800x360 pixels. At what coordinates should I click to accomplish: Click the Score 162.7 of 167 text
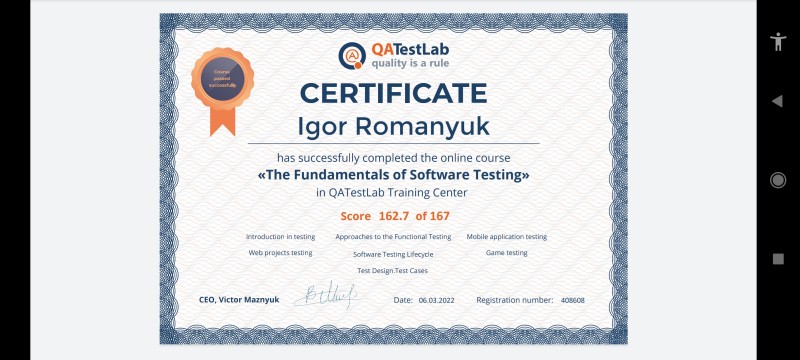point(395,216)
